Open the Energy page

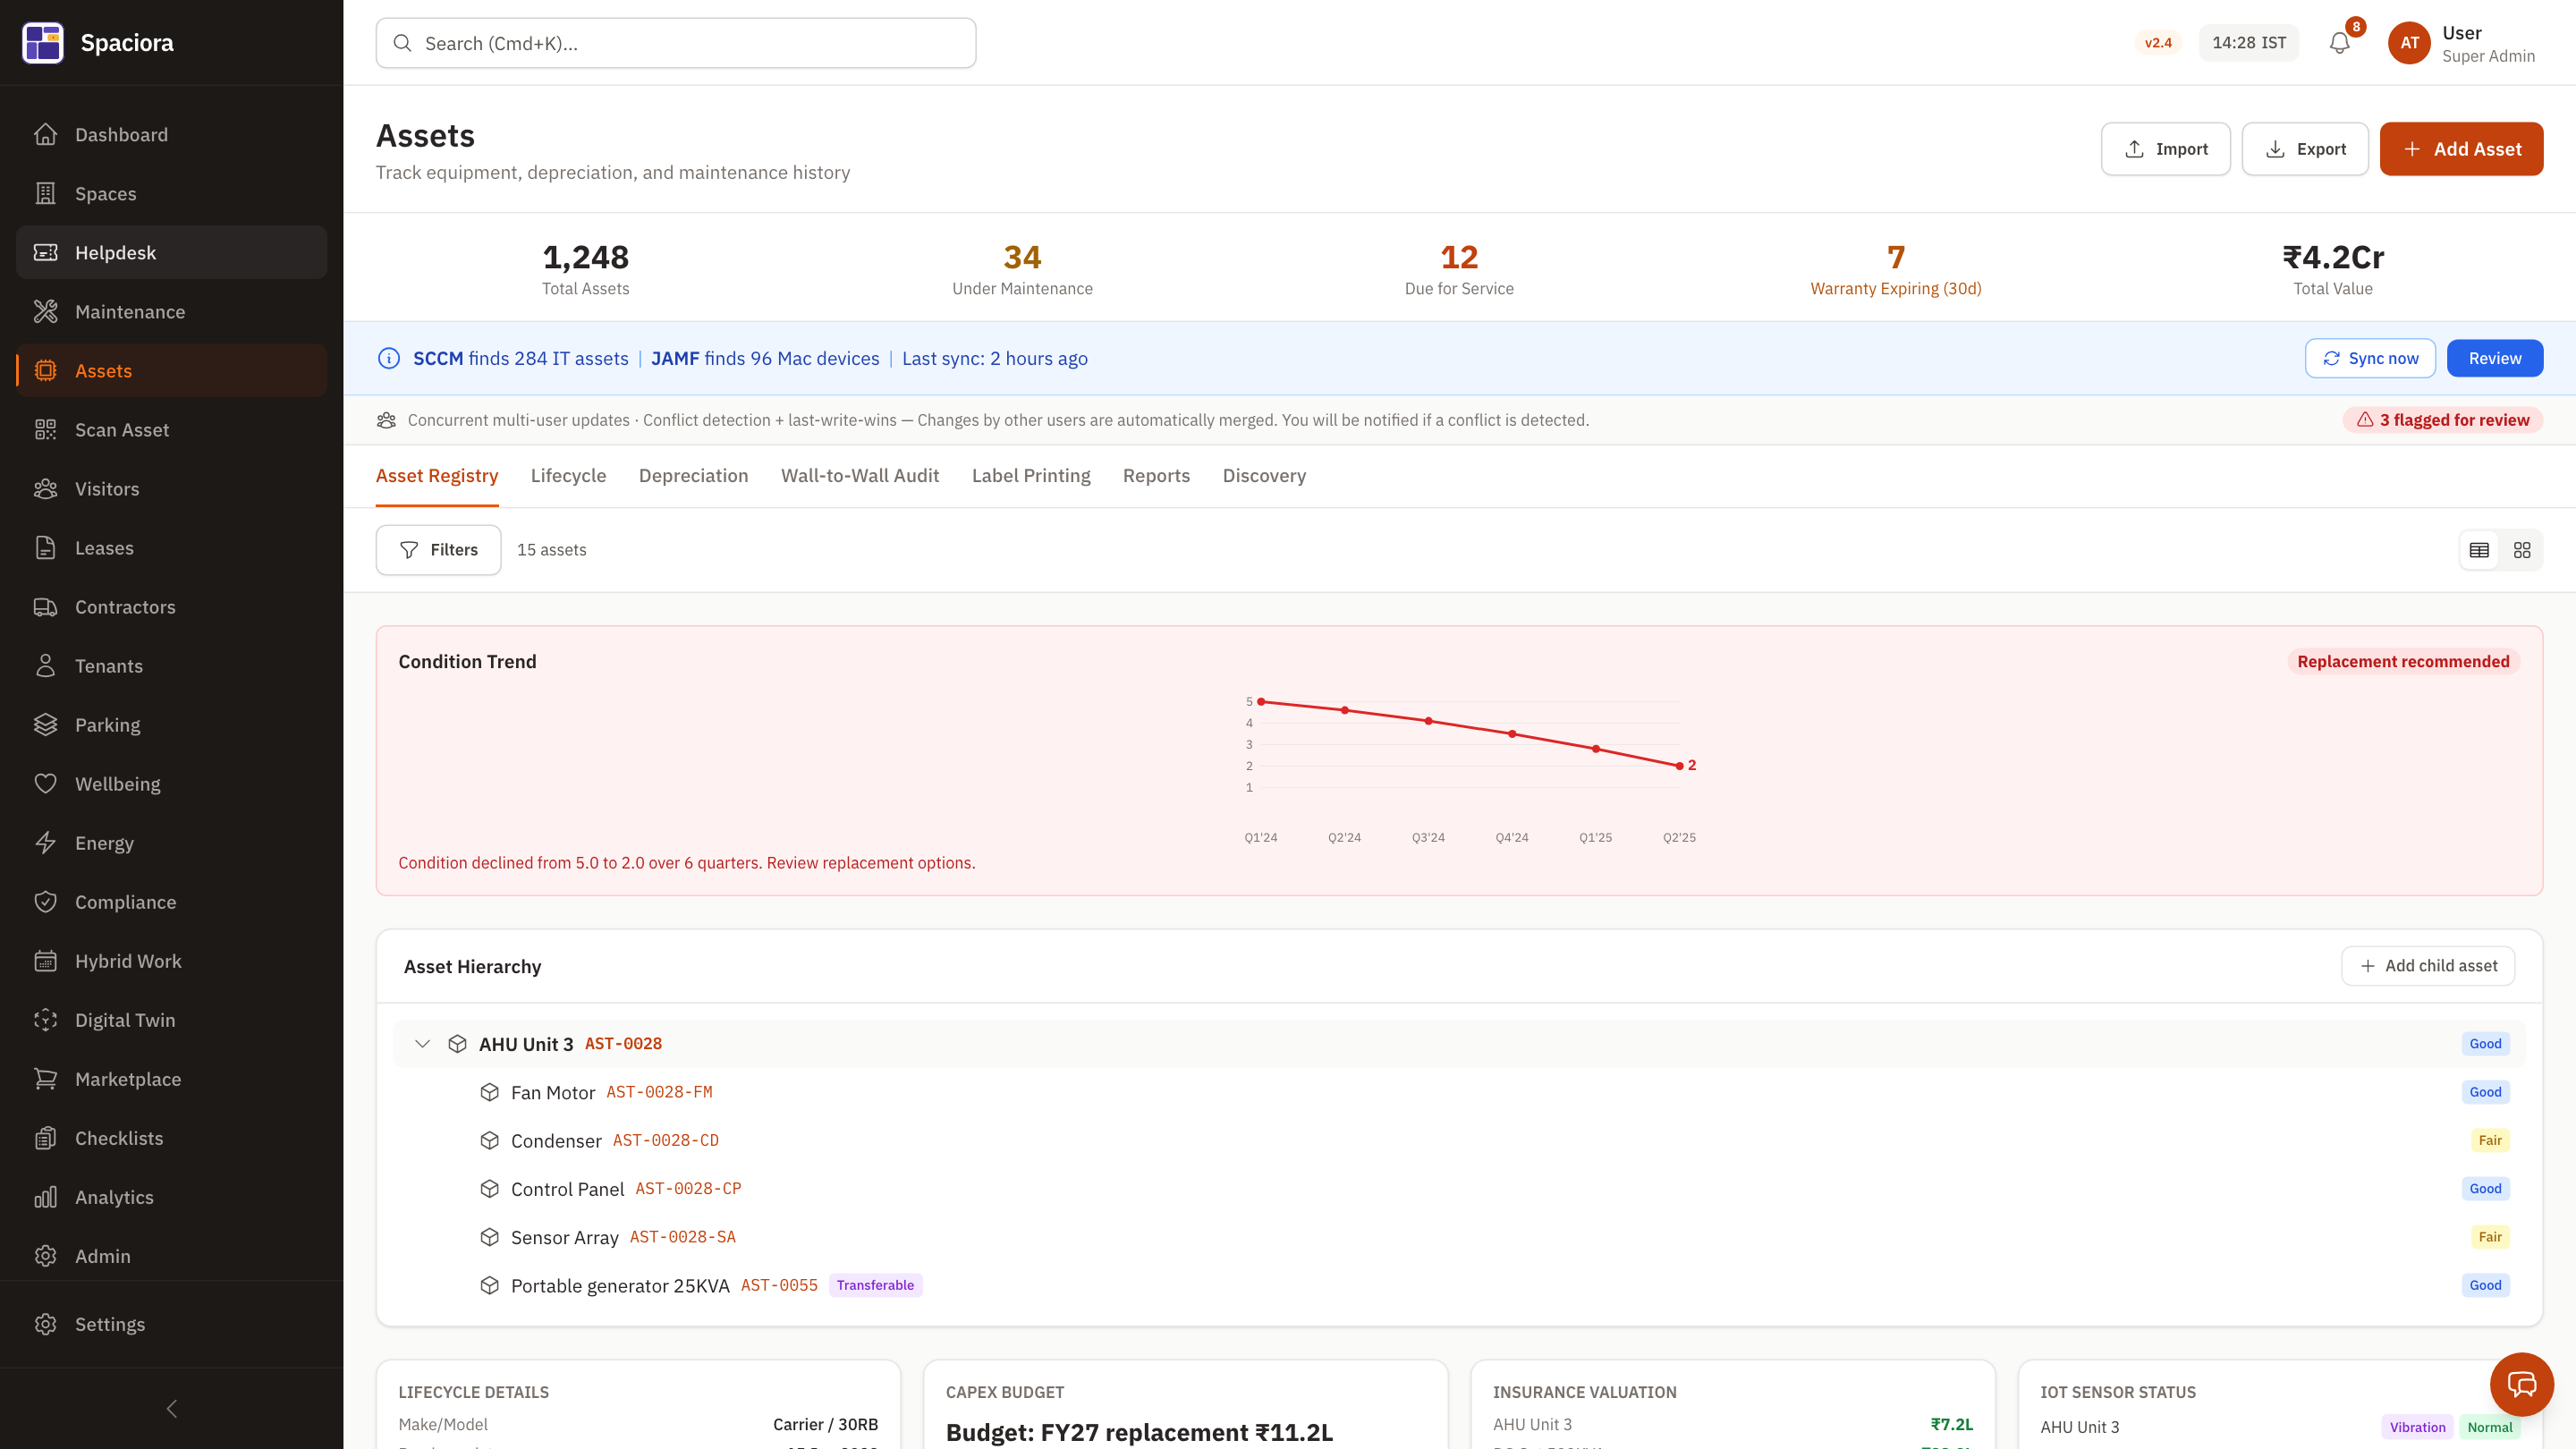[171, 842]
